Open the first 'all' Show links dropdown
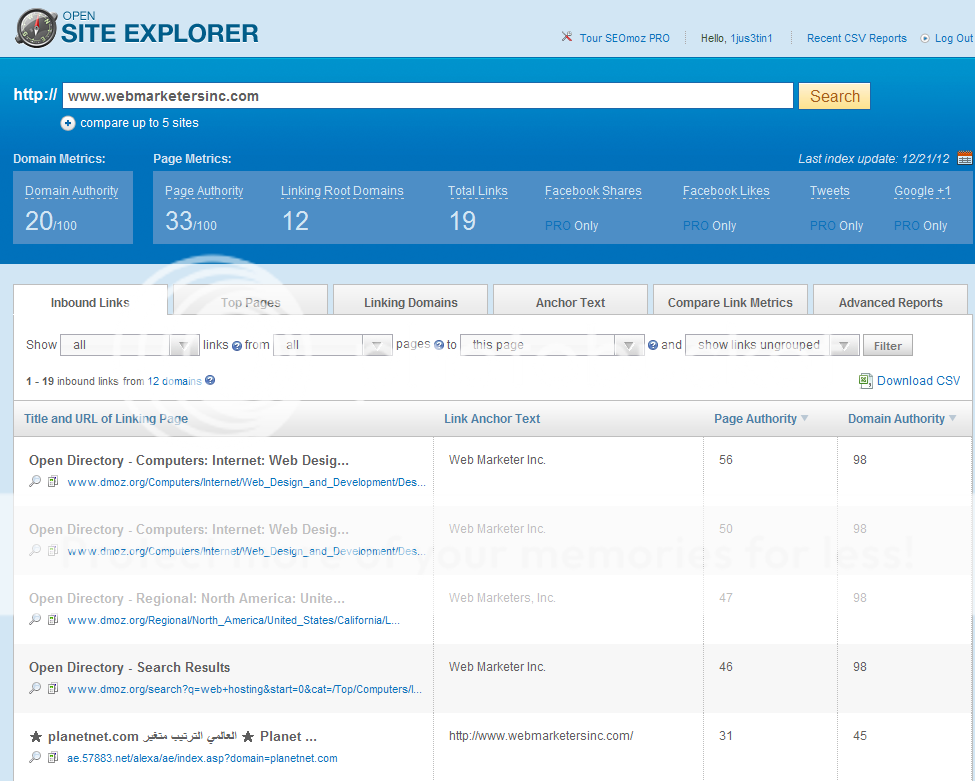 (130, 345)
